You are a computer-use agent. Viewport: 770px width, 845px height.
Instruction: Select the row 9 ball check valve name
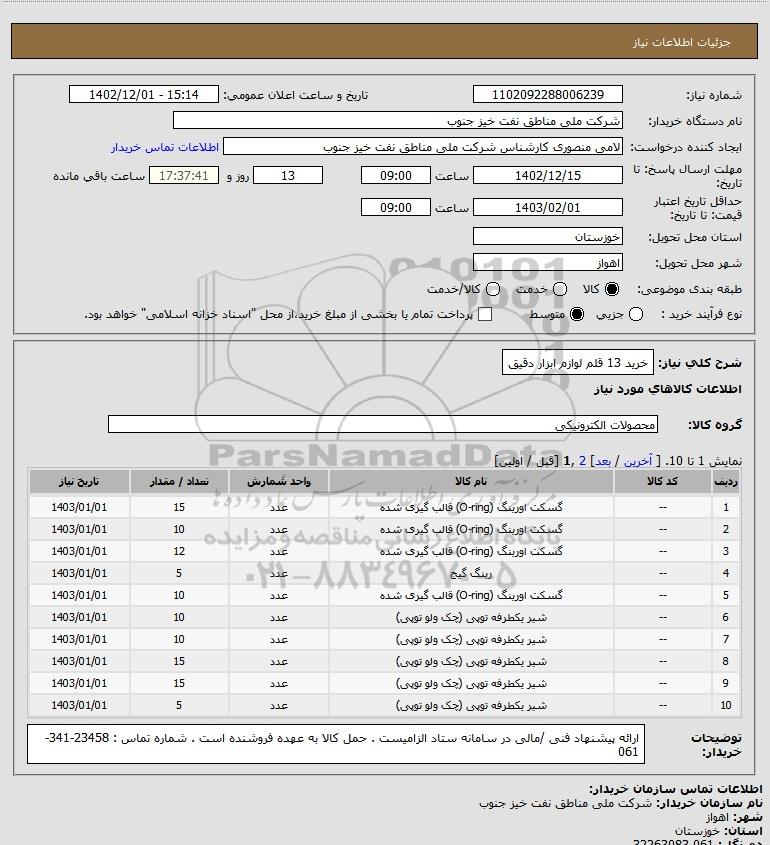point(471,683)
